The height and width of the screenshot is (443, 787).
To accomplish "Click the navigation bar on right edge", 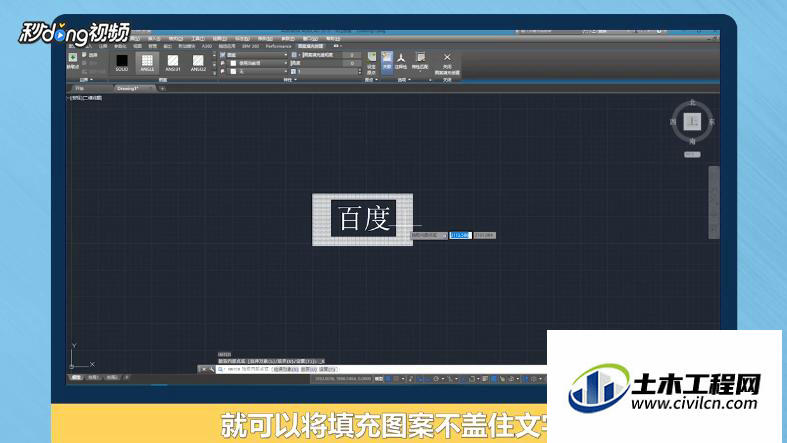I will (x=713, y=202).
